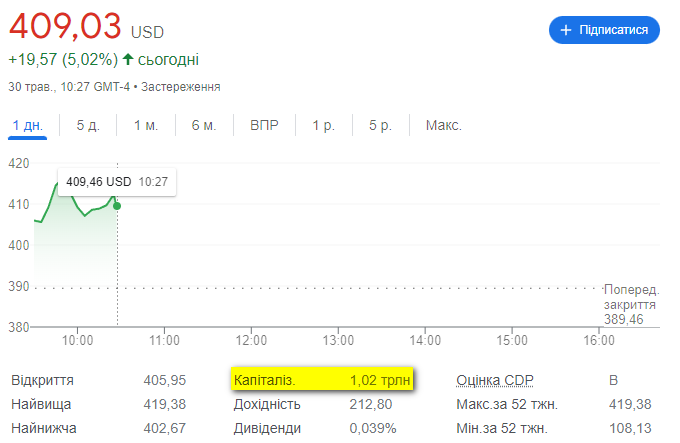Click the plus icon in Підписатися button
Screen dimensions: 680x443
[x=566, y=30]
